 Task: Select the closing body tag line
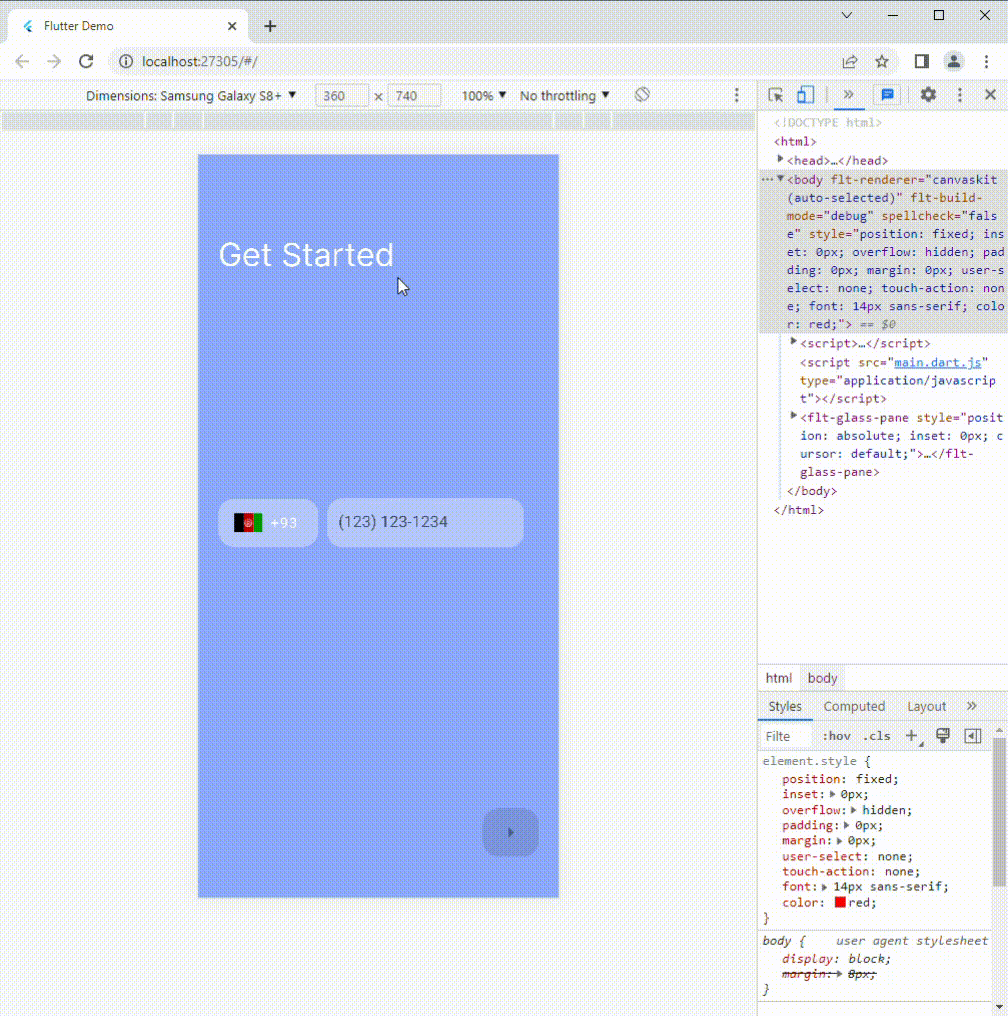pos(812,491)
